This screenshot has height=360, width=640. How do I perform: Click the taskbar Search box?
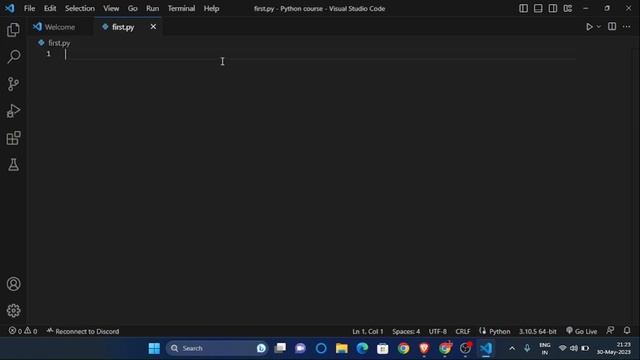[217, 348]
